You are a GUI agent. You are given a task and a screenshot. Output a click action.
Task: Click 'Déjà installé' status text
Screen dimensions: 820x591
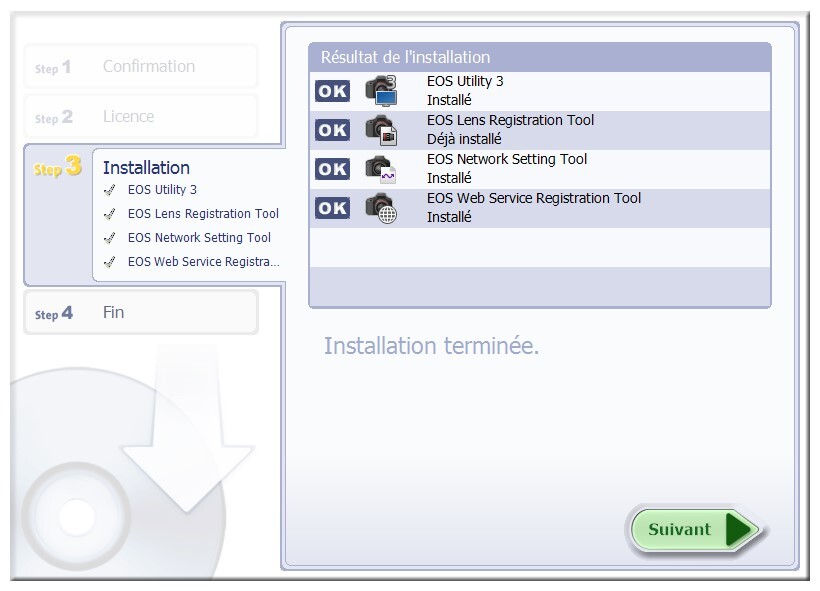464,139
